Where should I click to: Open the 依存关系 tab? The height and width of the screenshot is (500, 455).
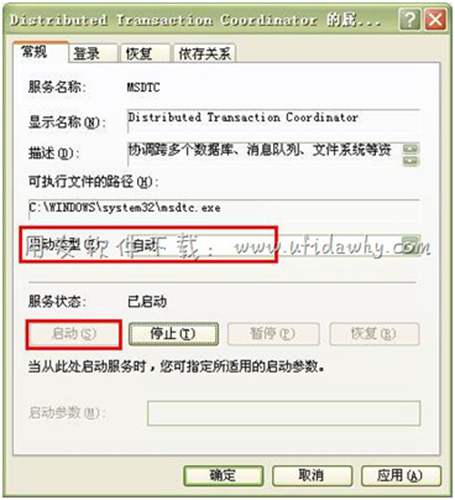204,53
